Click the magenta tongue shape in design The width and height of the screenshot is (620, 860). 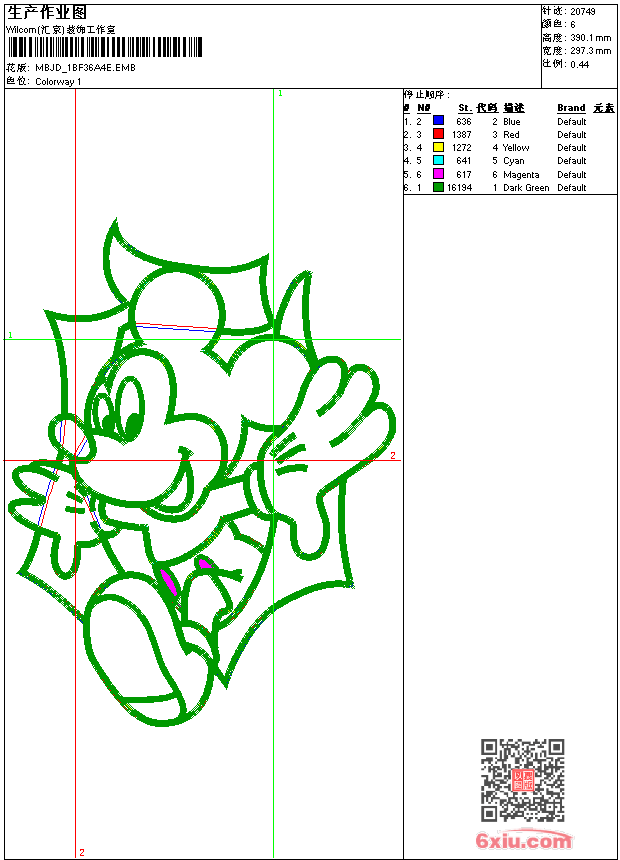pos(169,582)
